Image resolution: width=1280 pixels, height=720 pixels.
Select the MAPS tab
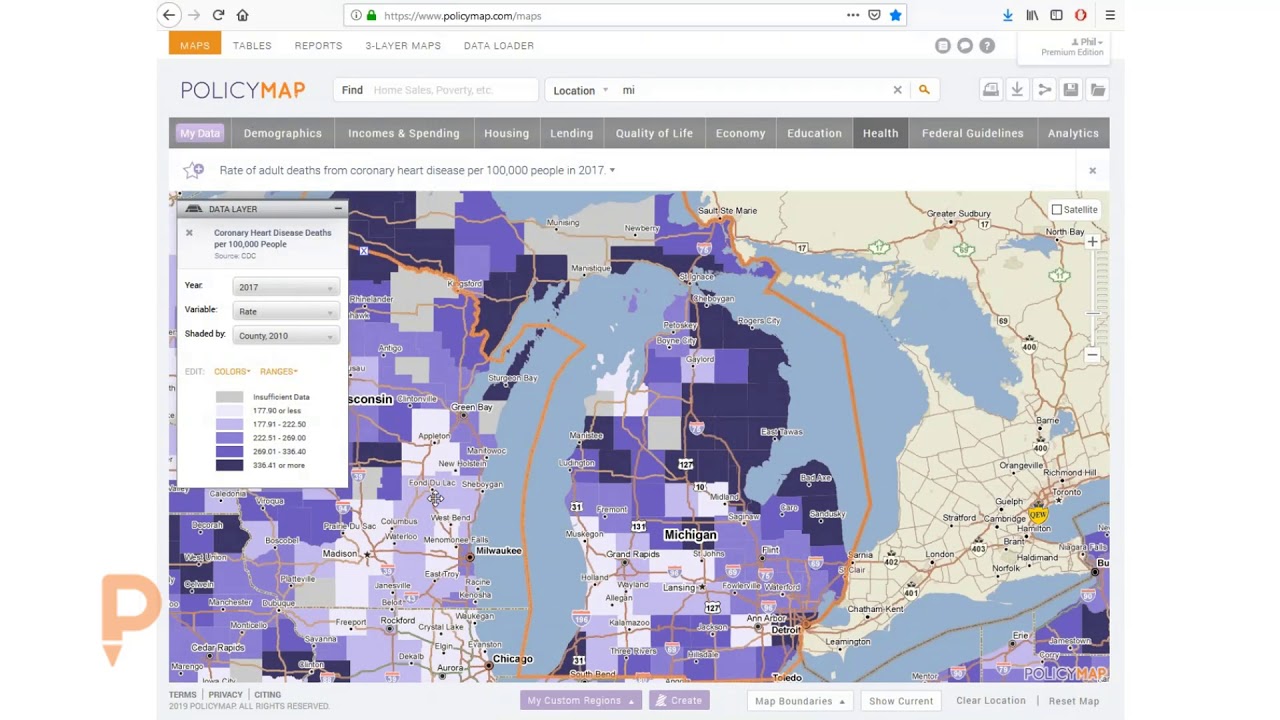coord(195,45)
